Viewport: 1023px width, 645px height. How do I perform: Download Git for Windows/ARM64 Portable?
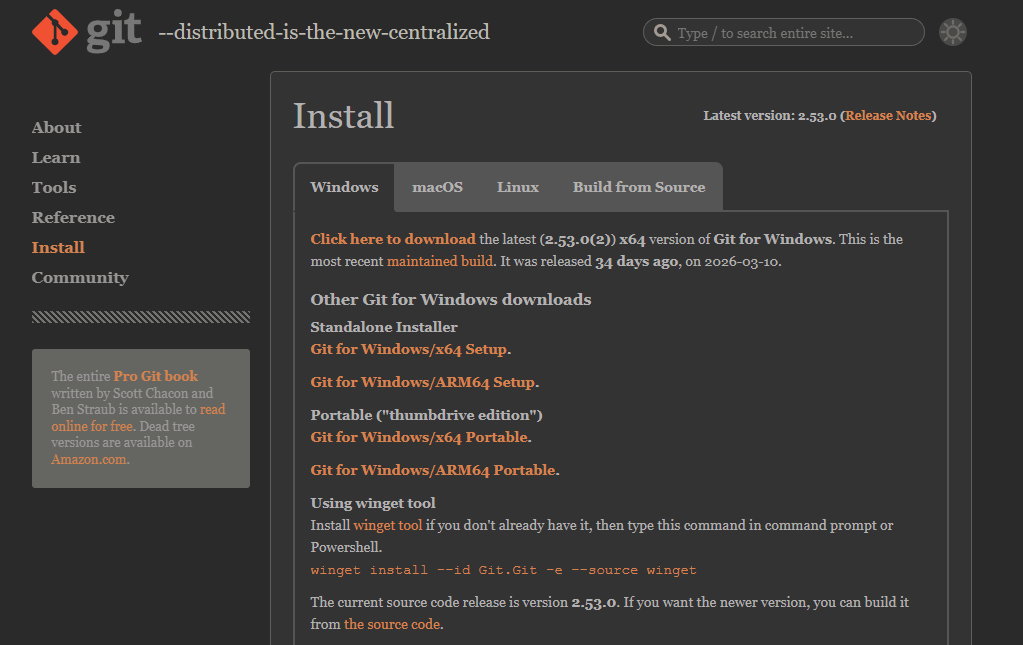click(433, 470)
